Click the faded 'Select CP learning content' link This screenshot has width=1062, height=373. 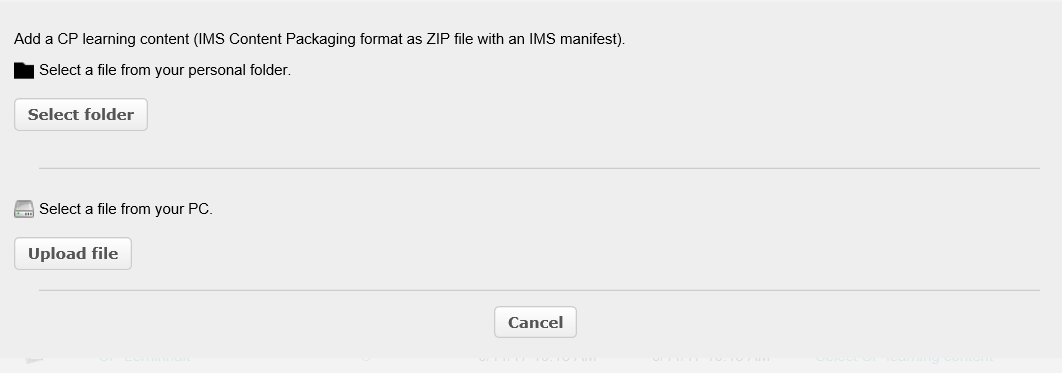point(904,357)
